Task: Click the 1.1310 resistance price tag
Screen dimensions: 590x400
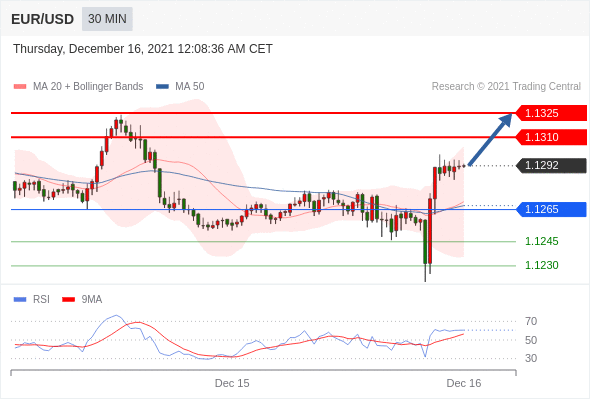Action: 551,137
